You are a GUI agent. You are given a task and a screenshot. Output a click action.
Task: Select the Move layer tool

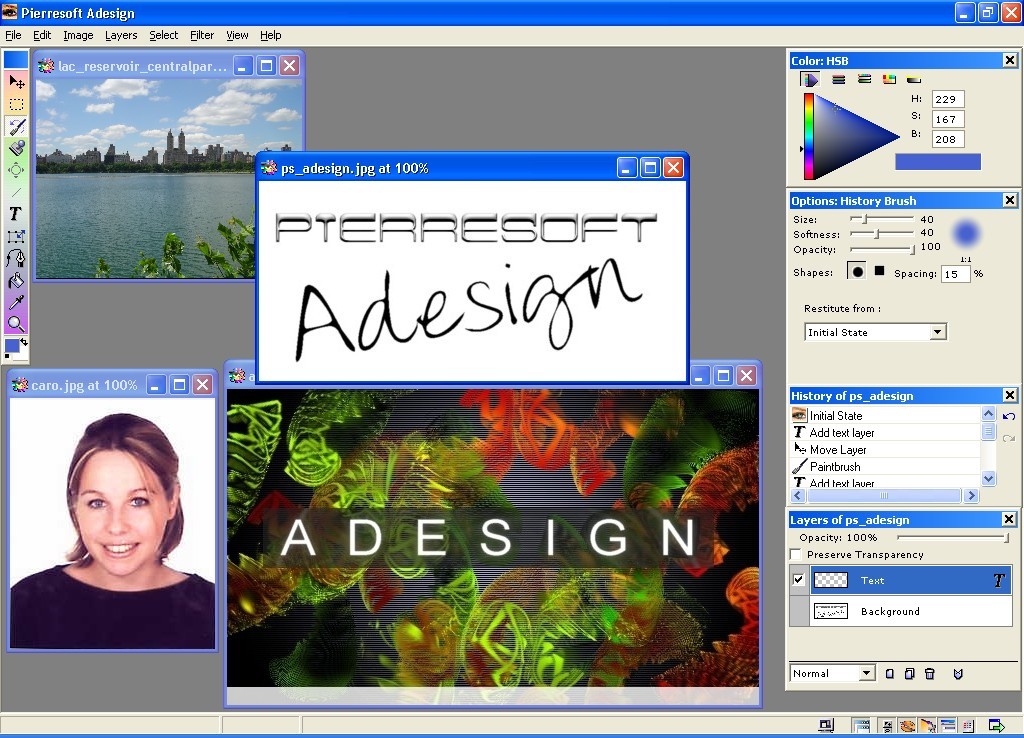pyautogui.click(x=16, y=82)
